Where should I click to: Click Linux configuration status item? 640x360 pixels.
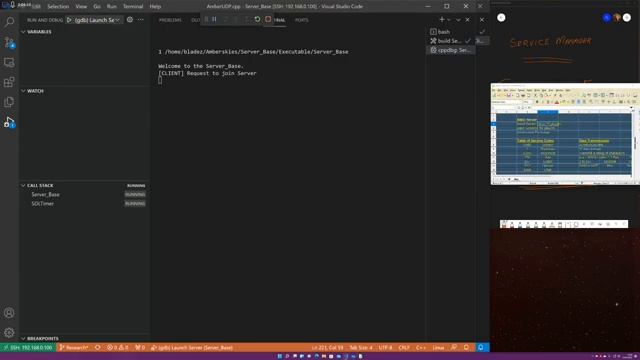[x=438, y=348]
